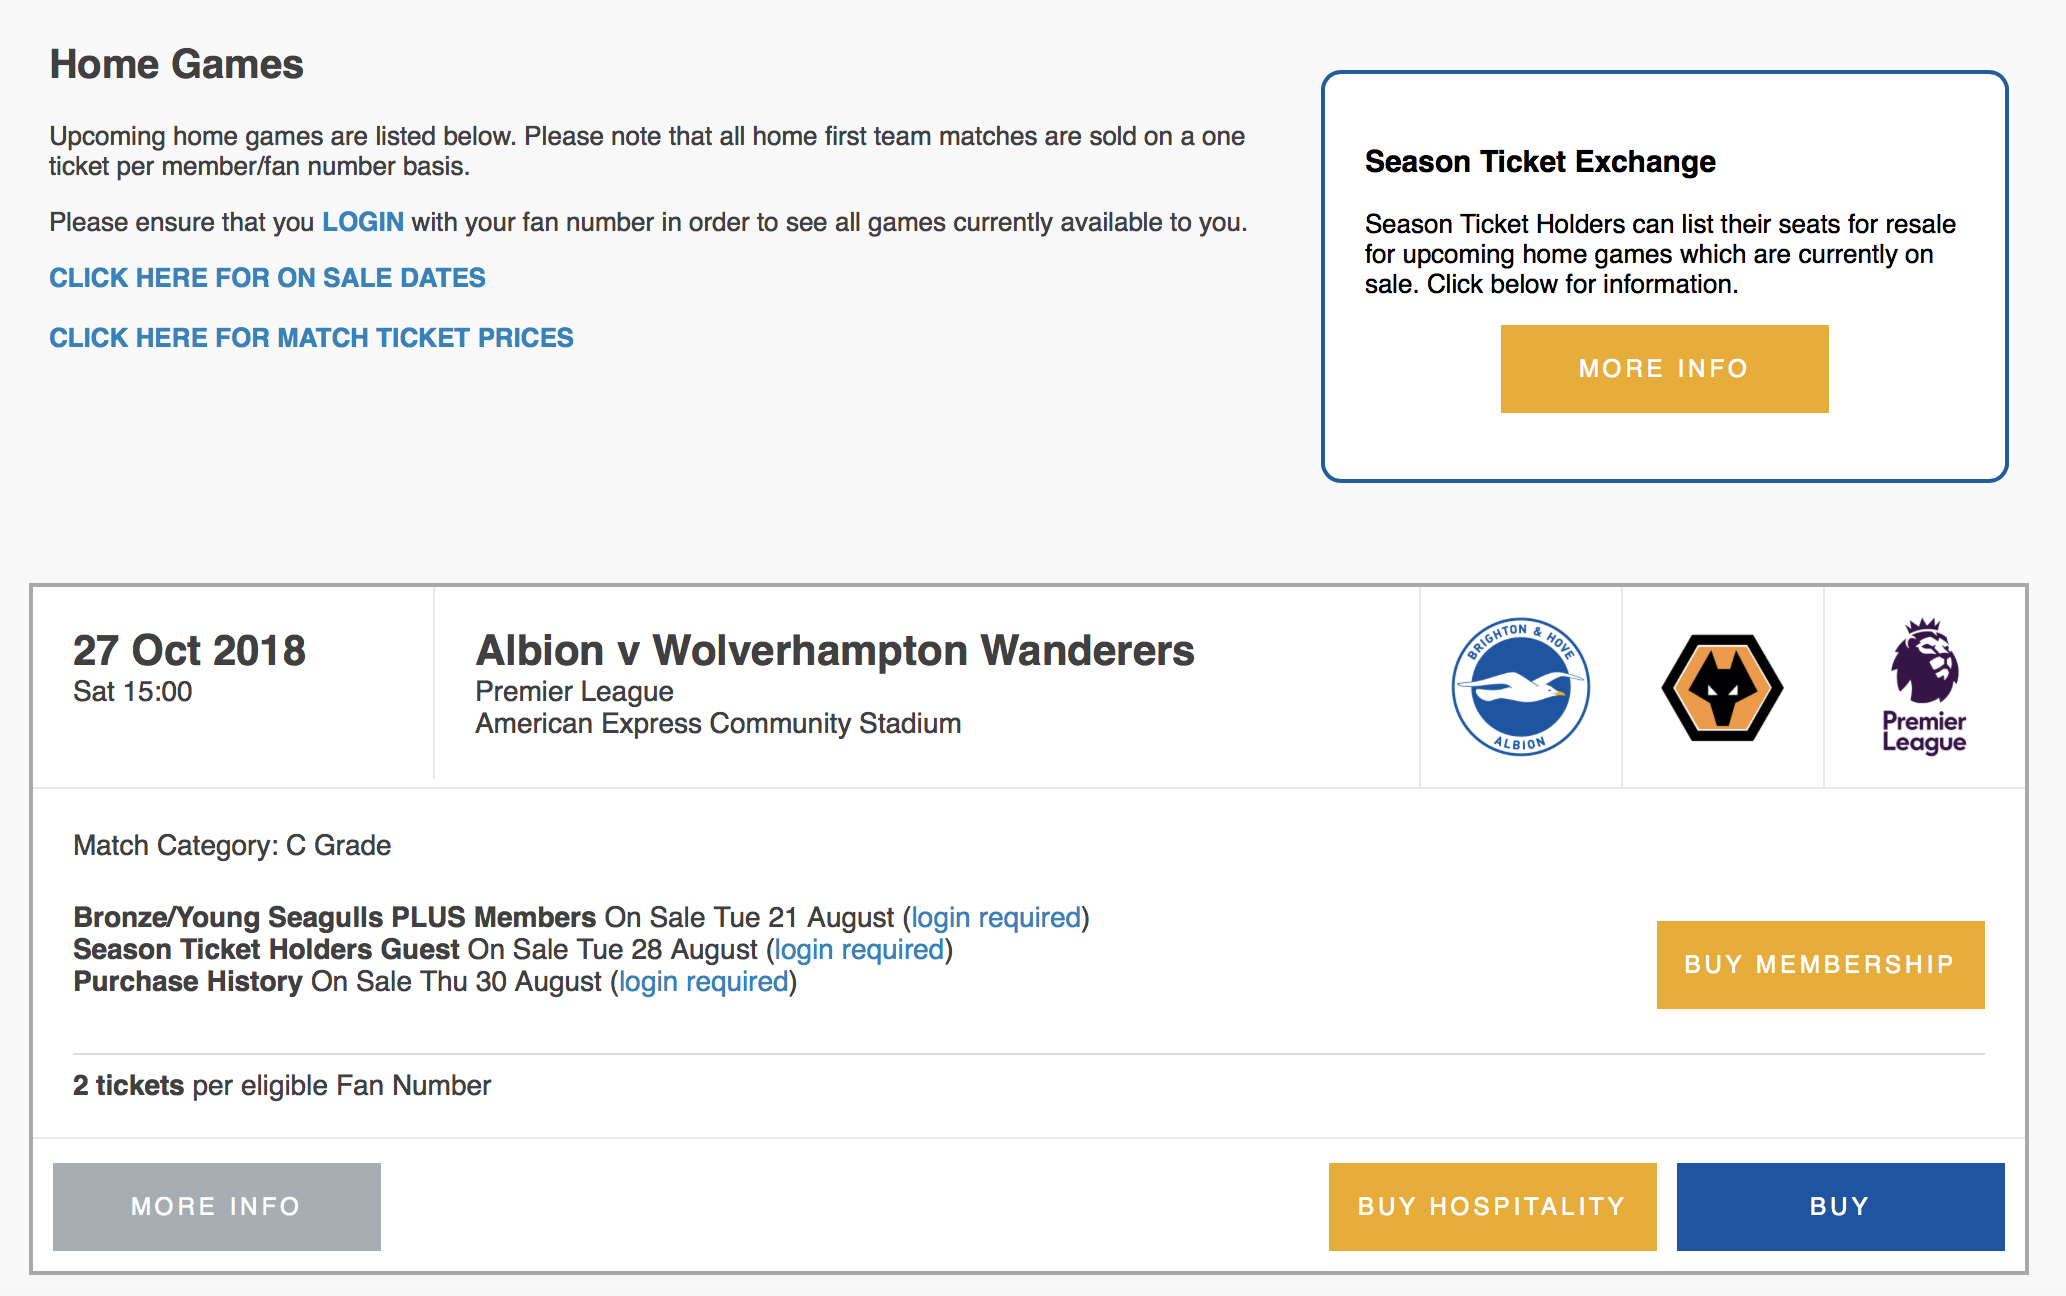Click the grey MORE INFO match button
The image size is (2066, 1296).
[216, 1207]
